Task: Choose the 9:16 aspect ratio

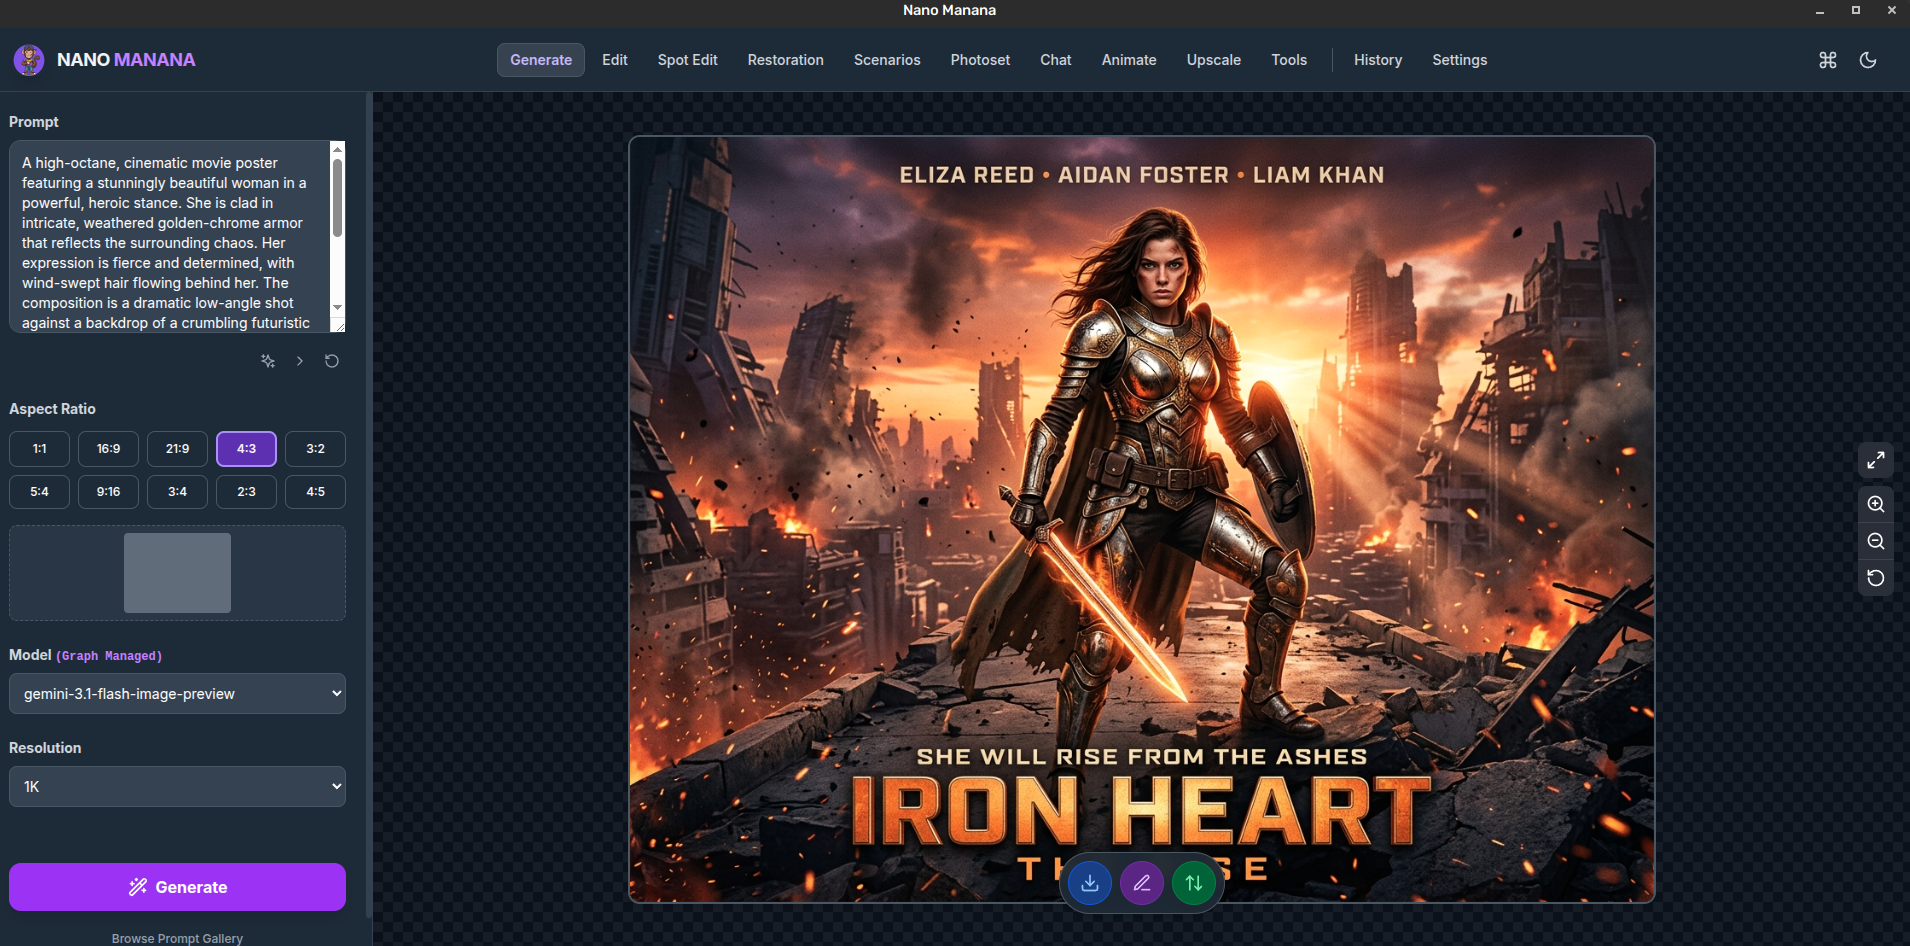Action: 108,492
